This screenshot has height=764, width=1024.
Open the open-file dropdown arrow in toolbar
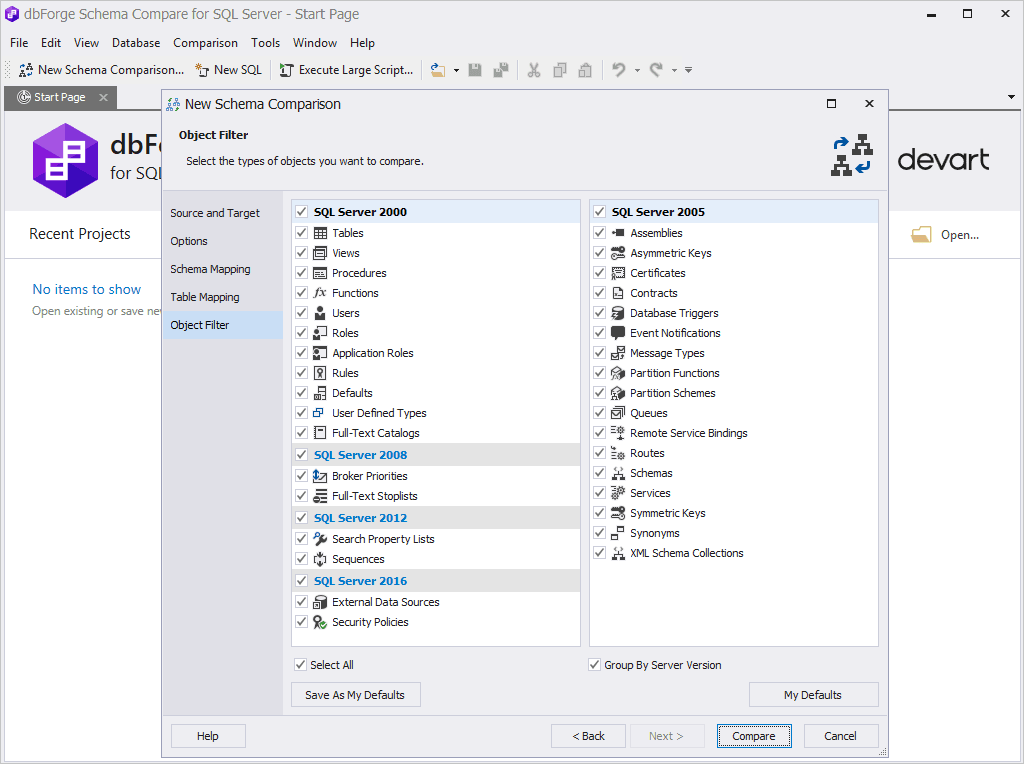[456, 70]
